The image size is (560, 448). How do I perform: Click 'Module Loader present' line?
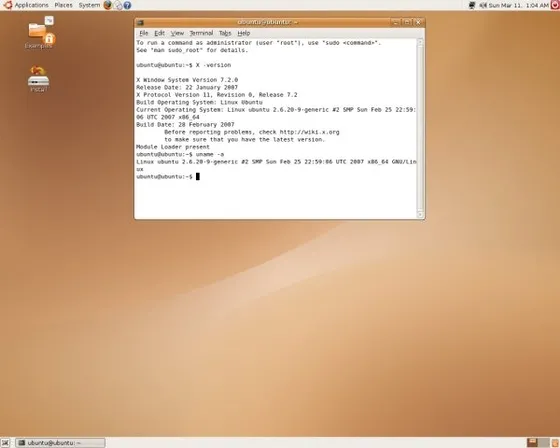point(173,147)
